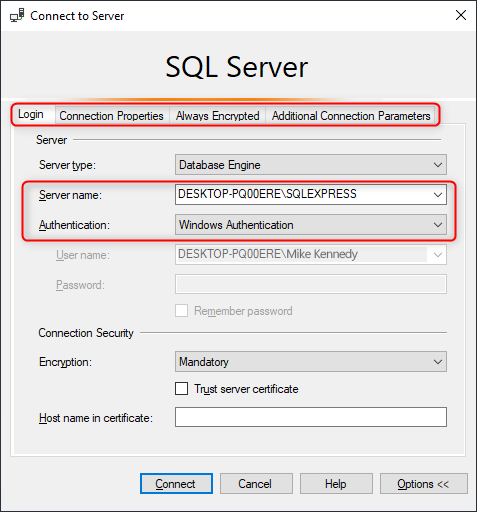Click the Encryption label
The height and width of the screenshot is (512, 477).
click(x=65, y=362)
